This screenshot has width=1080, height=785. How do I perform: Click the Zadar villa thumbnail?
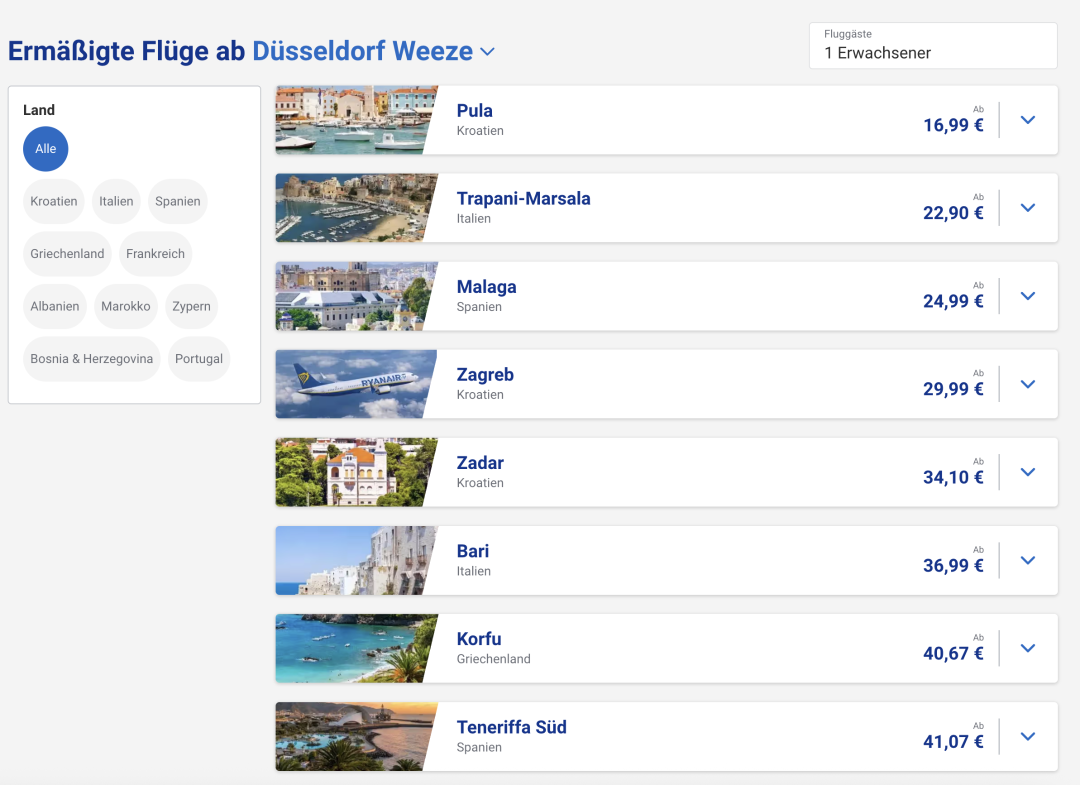tap(356, 472)
